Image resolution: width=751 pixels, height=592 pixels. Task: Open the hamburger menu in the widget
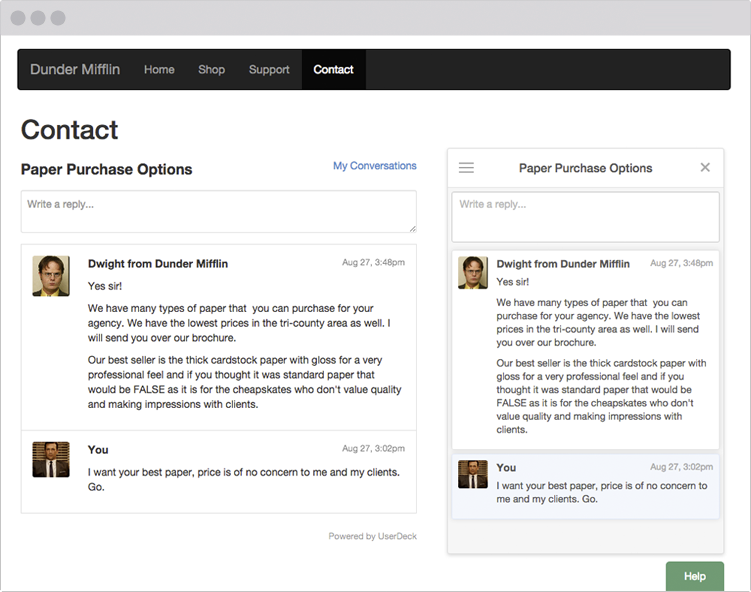(x=466, y=168)
